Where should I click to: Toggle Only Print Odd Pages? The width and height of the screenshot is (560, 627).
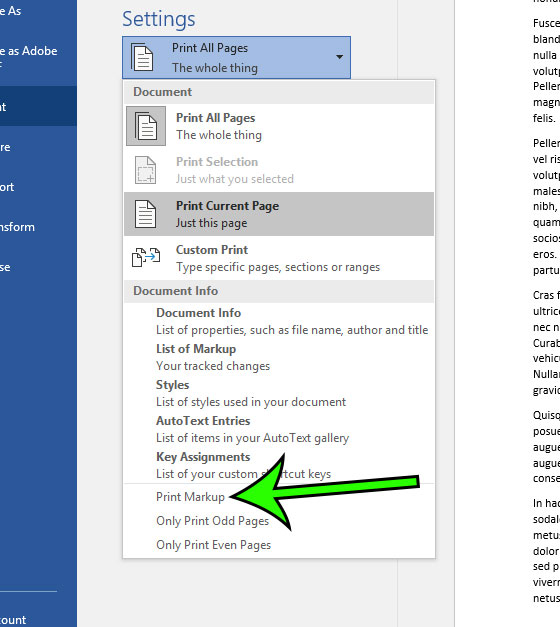pos(212,521)
